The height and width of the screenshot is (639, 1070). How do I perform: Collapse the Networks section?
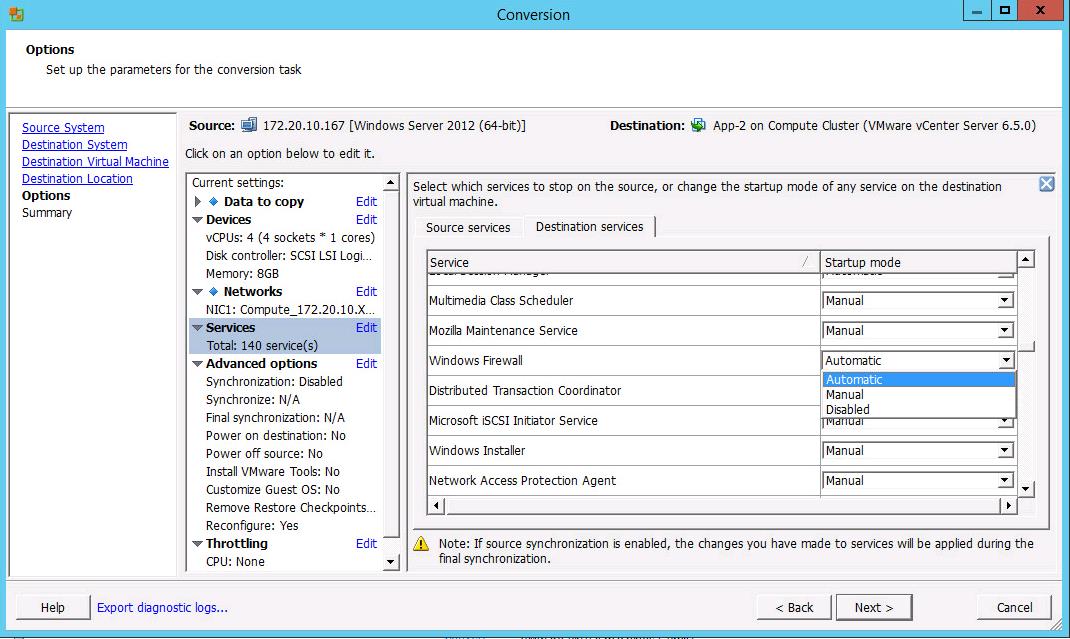click(197, 292)
